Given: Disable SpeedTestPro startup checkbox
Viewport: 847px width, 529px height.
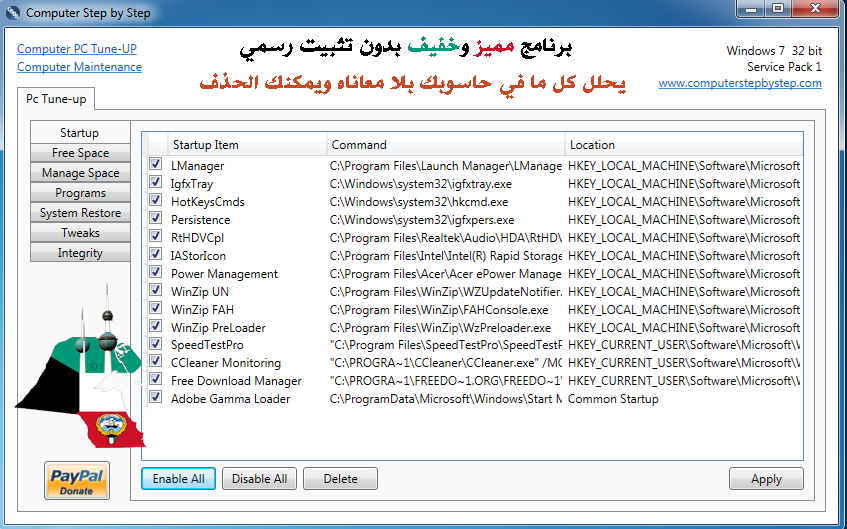Looking at the screenshot, I should 156,344.
